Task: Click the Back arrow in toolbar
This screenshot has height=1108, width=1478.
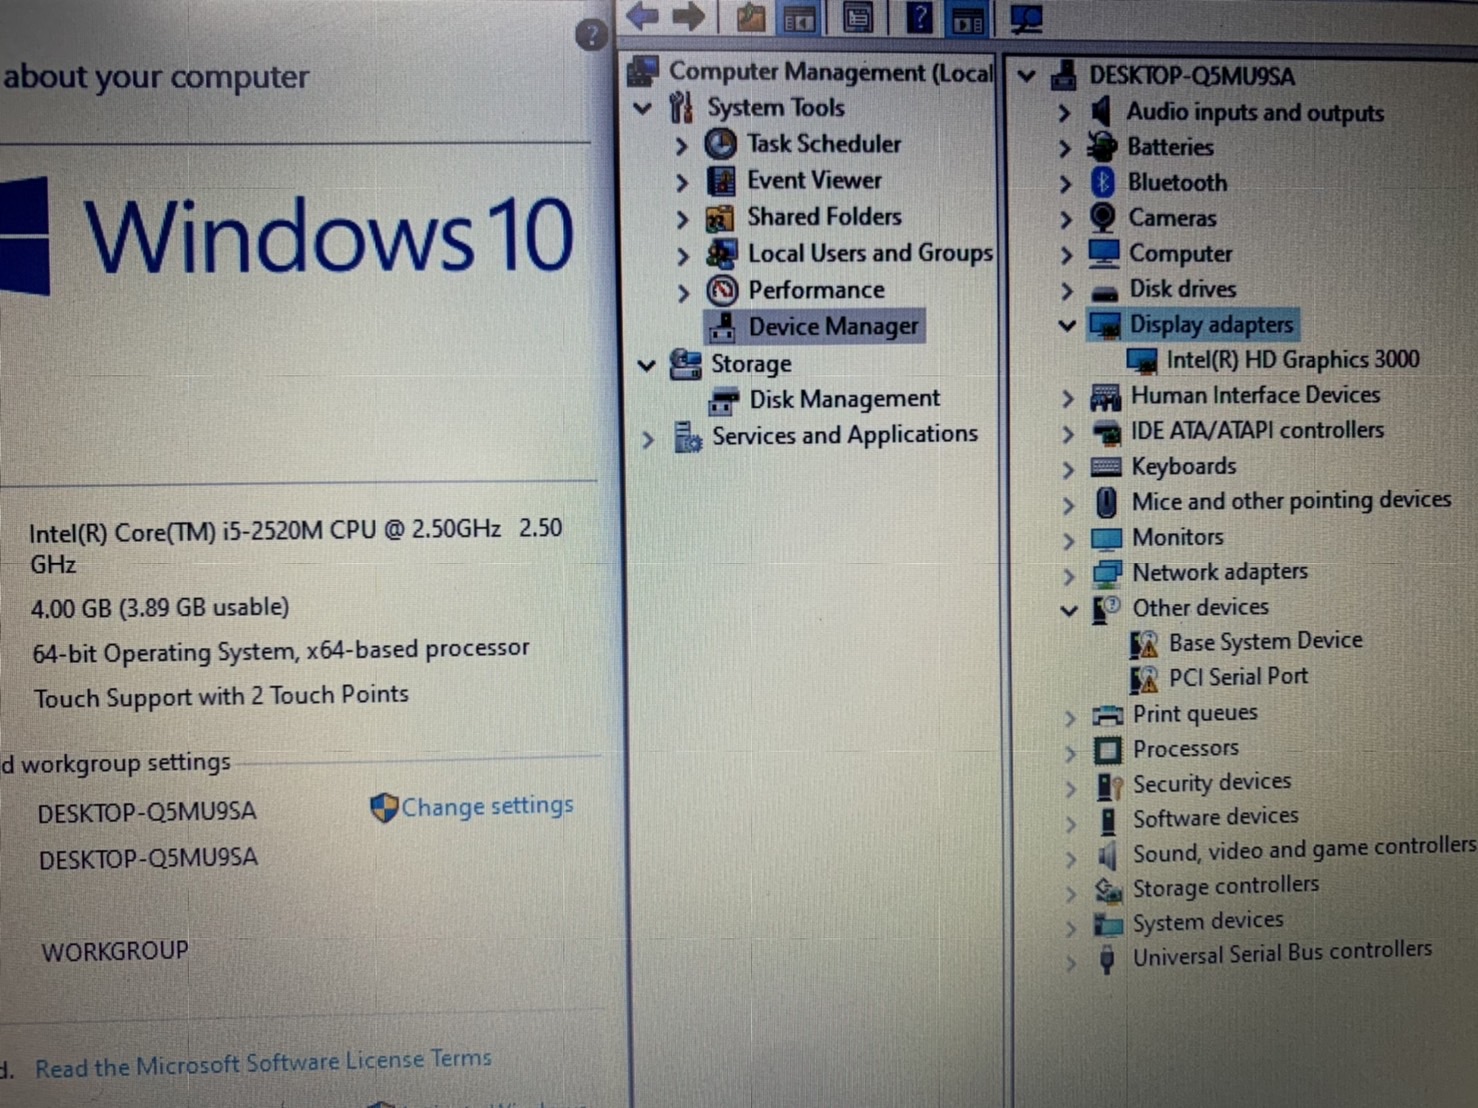Action: 643,16
